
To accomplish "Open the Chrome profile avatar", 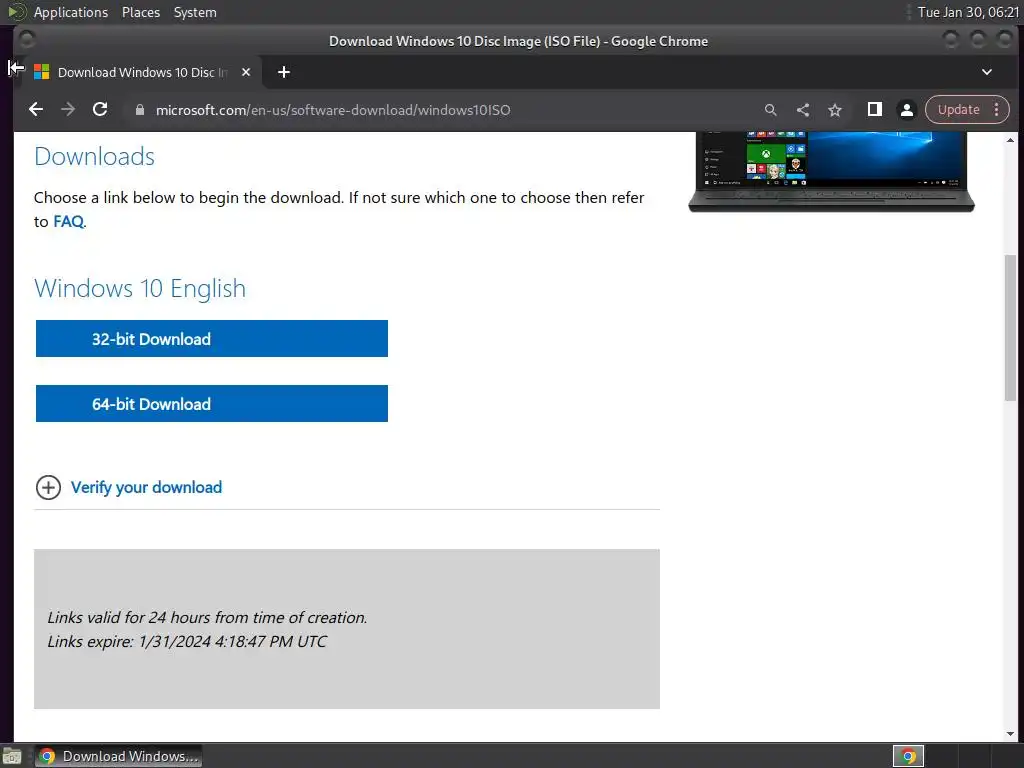I will coord(906,110).
